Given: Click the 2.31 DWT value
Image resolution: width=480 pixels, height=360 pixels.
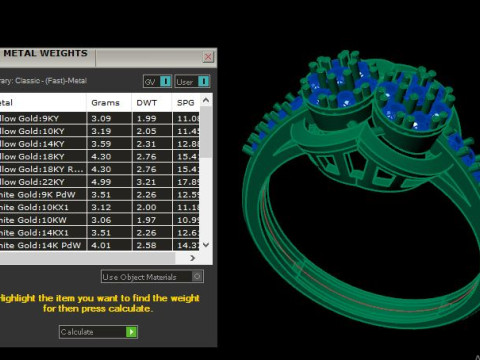Looking at the screenshot, I should point(146,144).
